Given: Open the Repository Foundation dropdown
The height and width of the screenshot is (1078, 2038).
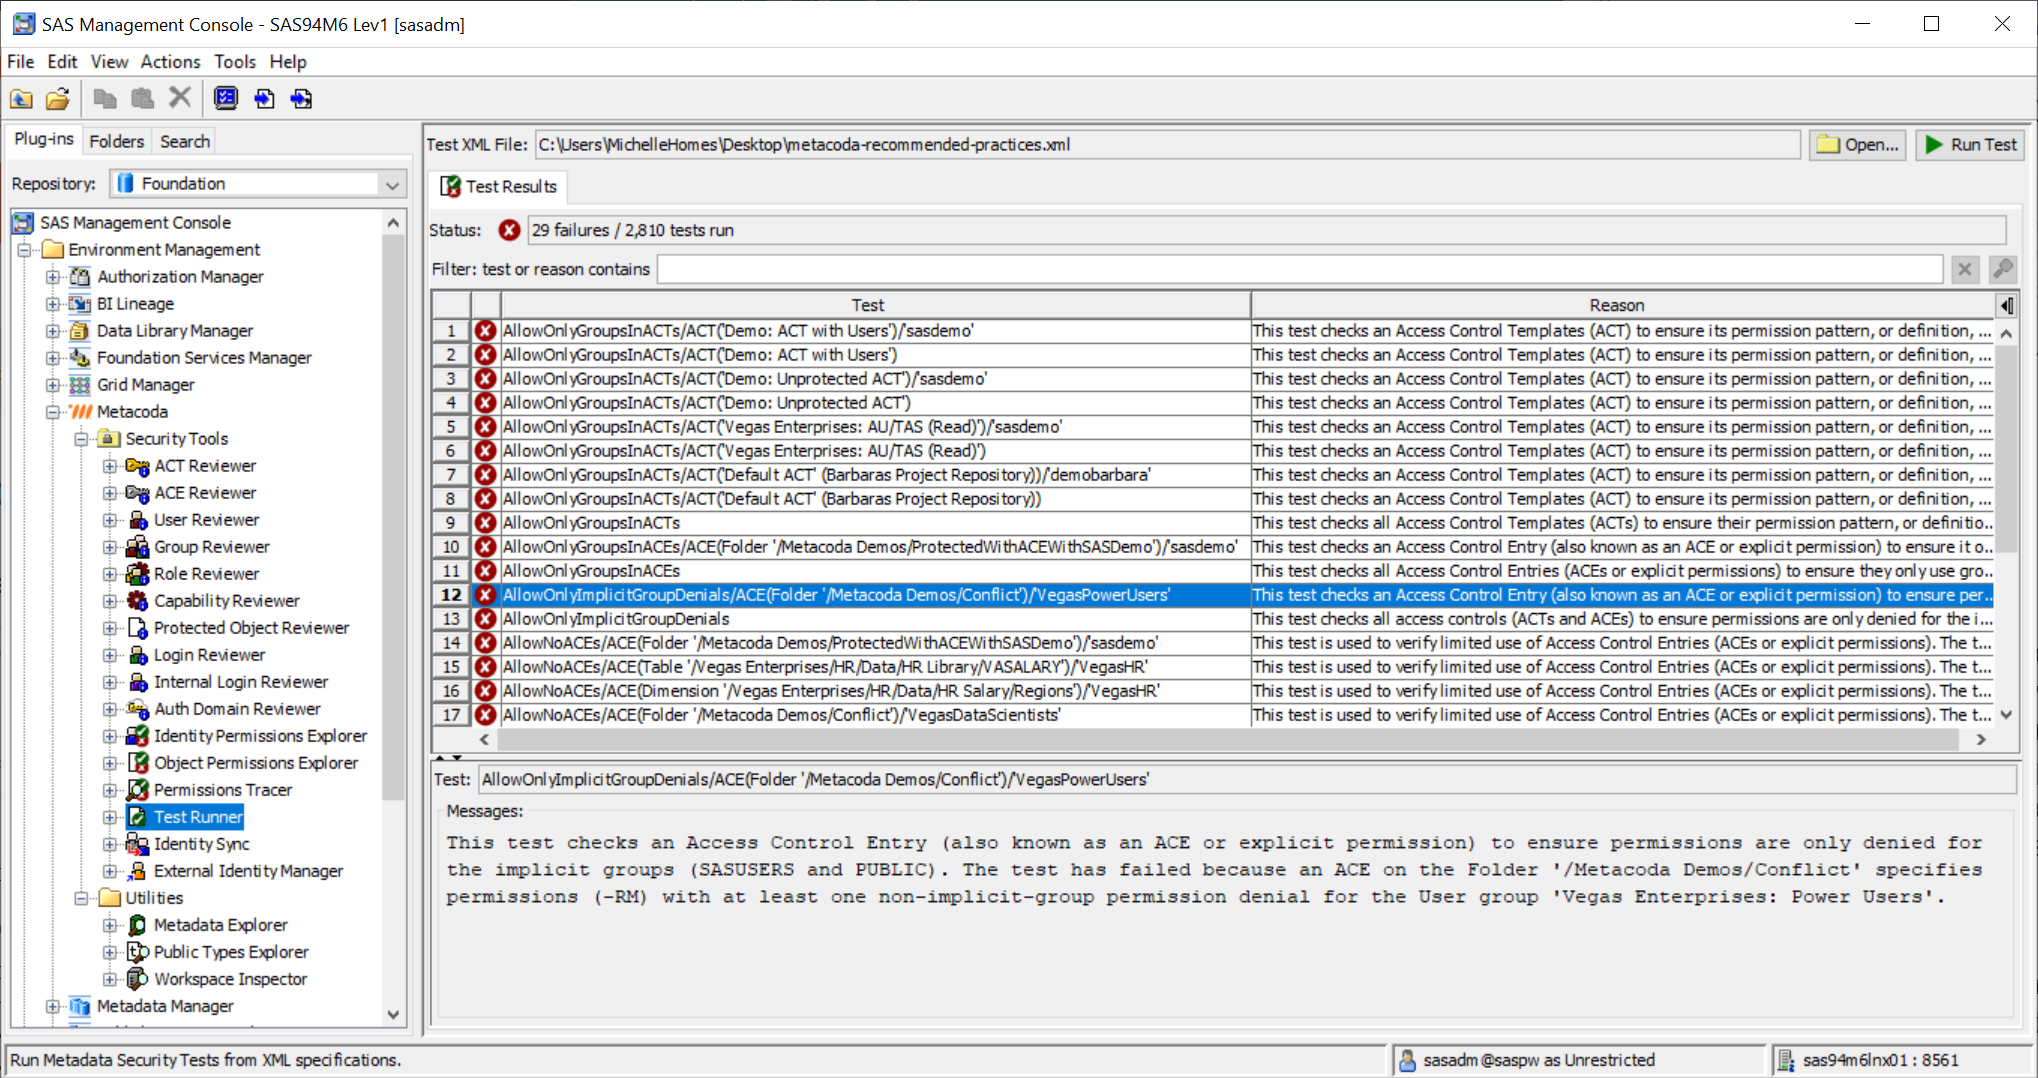Looking at the screenshot, I should coord(392,184).
